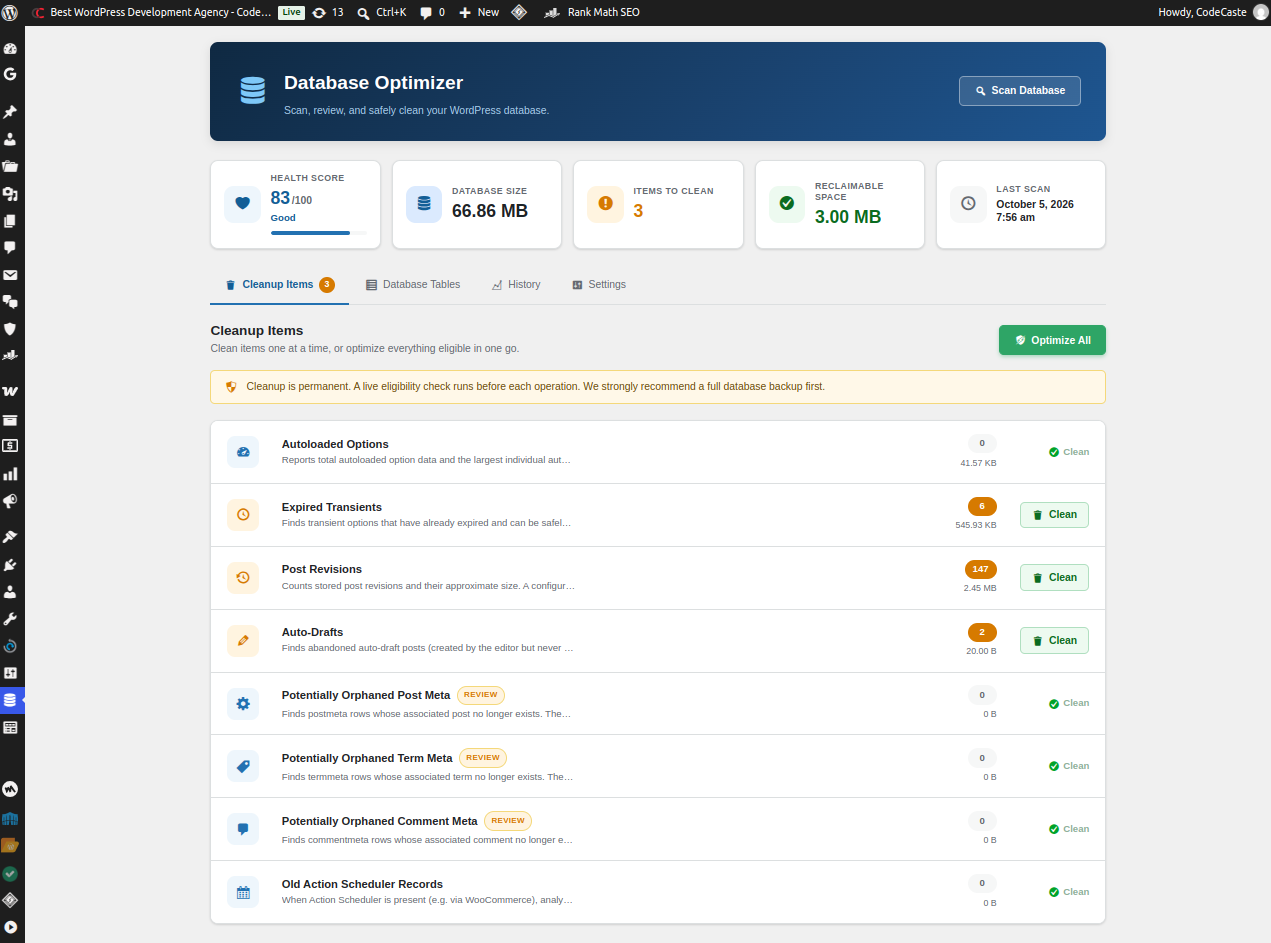
Task: Click the Post Revisions history icon
Action: (x=243, y=578)
